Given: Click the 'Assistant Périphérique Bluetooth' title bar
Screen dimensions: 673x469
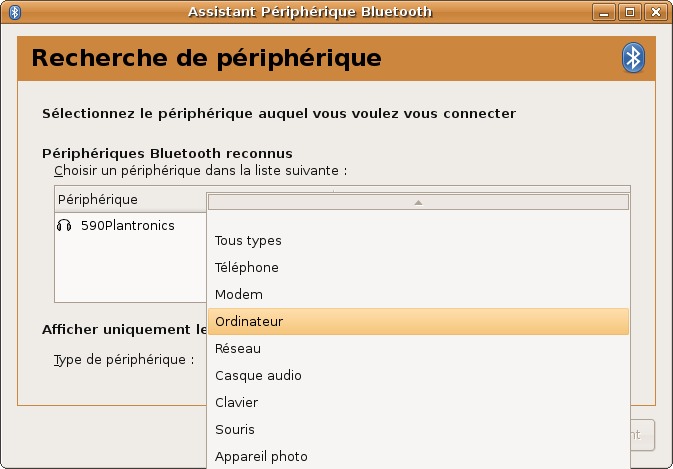Looking at the screenshot, I should 310,12.
